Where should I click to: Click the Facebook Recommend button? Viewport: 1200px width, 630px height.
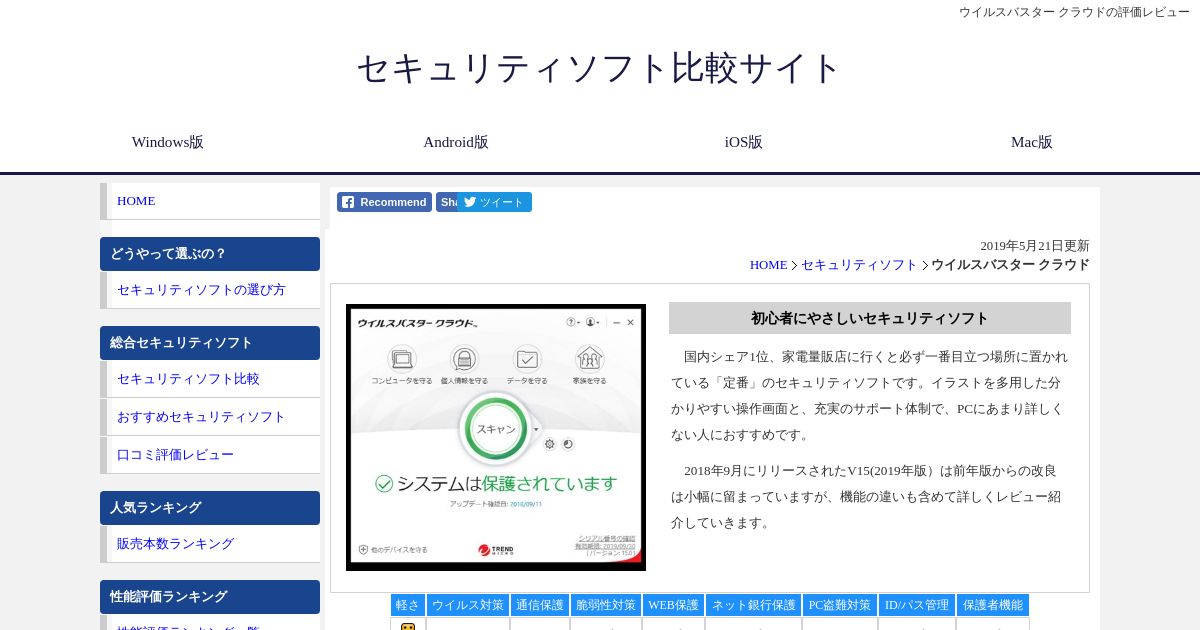pyautogui.click(x=384, y=202)
